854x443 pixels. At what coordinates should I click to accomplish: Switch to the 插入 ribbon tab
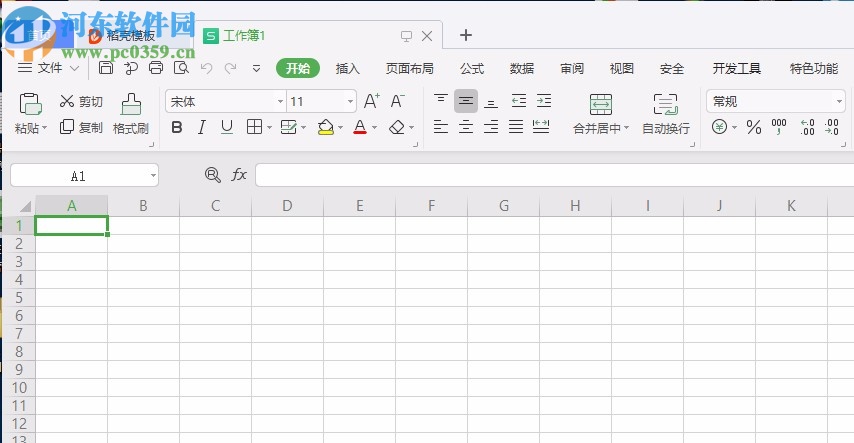tap(347, 69)
